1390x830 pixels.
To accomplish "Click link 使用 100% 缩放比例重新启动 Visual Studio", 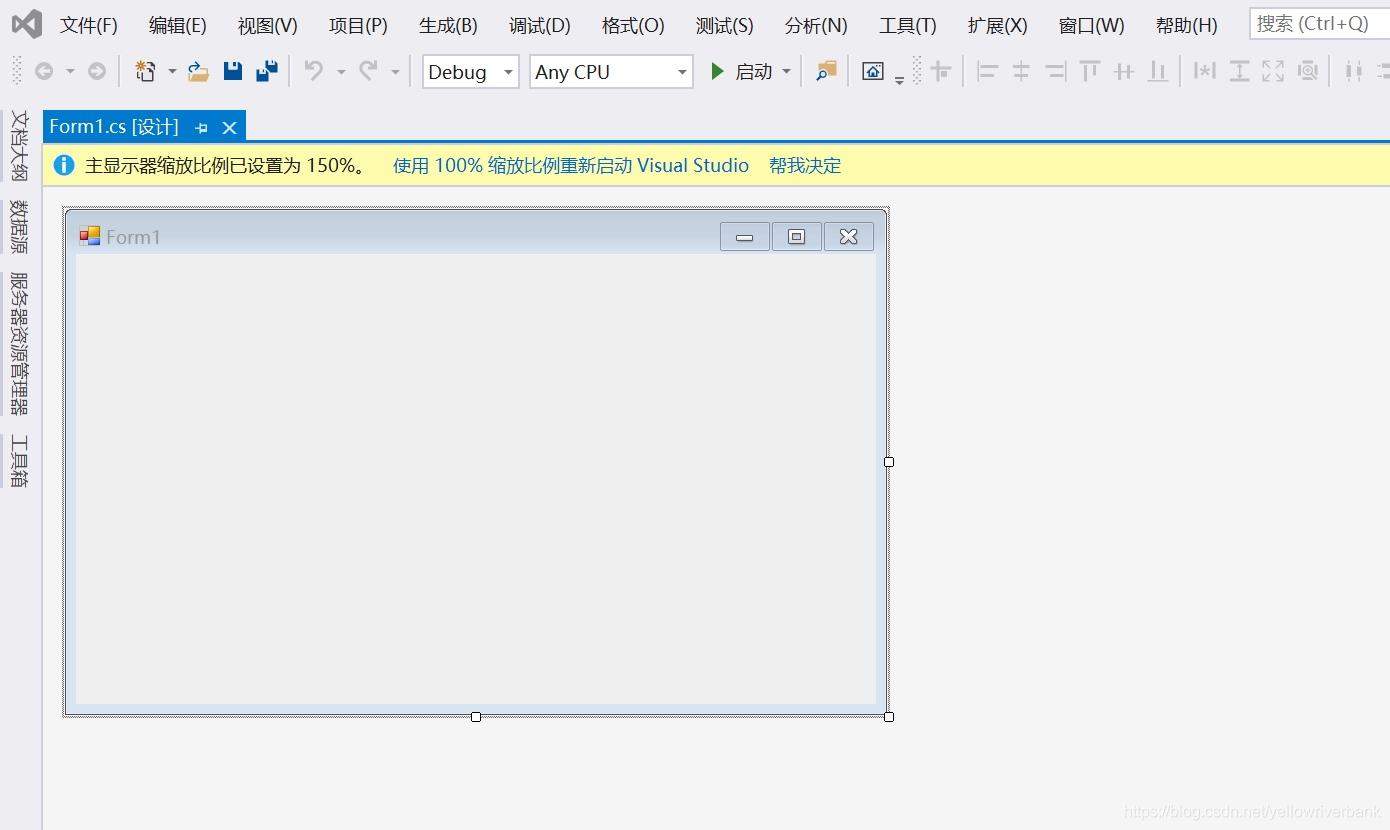I will point(571,165).
